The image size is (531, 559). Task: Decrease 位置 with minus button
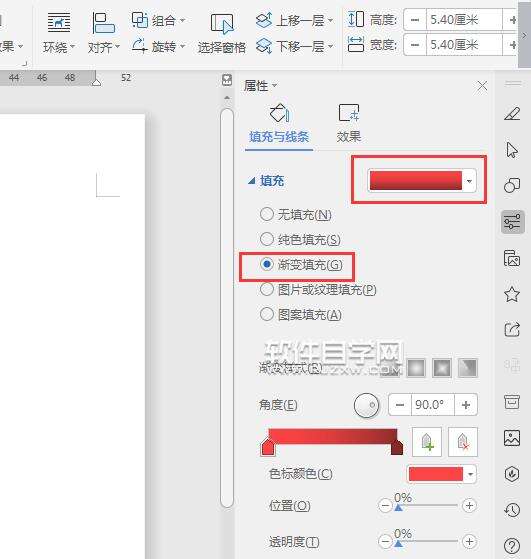pyautogui.click(x=385, y=506)
